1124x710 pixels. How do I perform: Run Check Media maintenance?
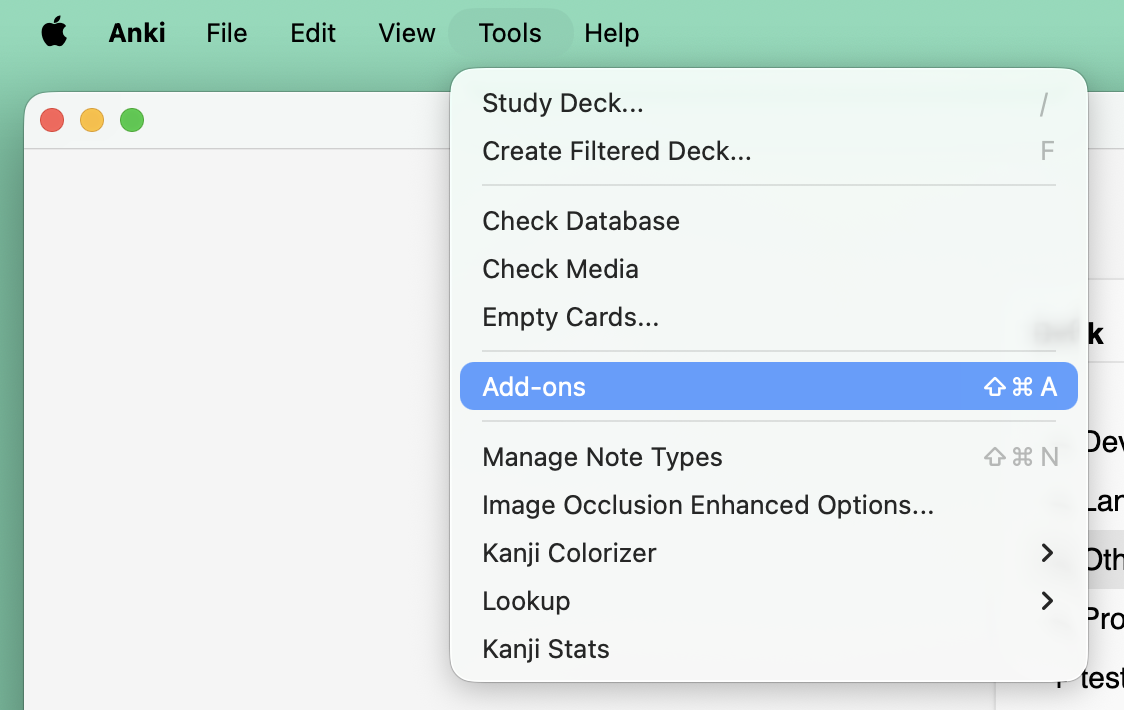click(x=560, y=268)
